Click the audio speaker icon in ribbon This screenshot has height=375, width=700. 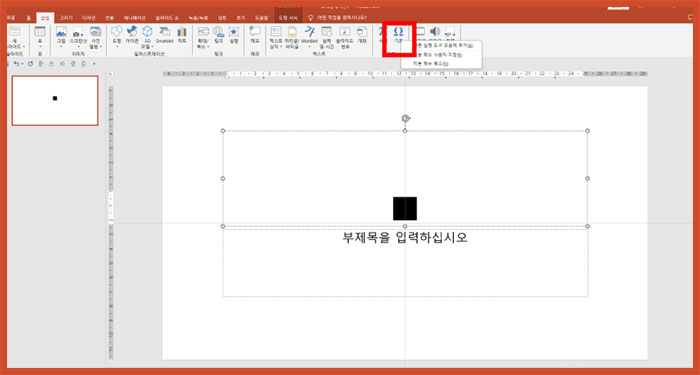[x=434, y=31]
